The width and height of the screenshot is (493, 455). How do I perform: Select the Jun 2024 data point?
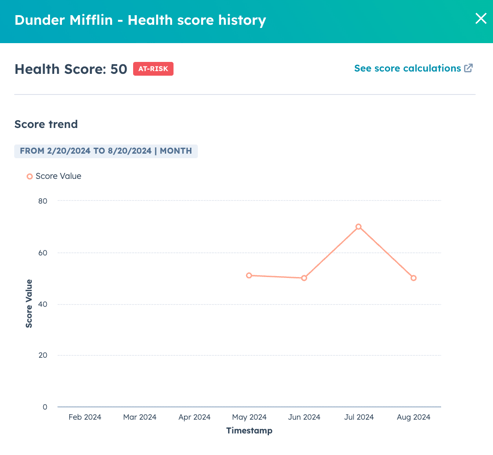[x=304, y=278]
